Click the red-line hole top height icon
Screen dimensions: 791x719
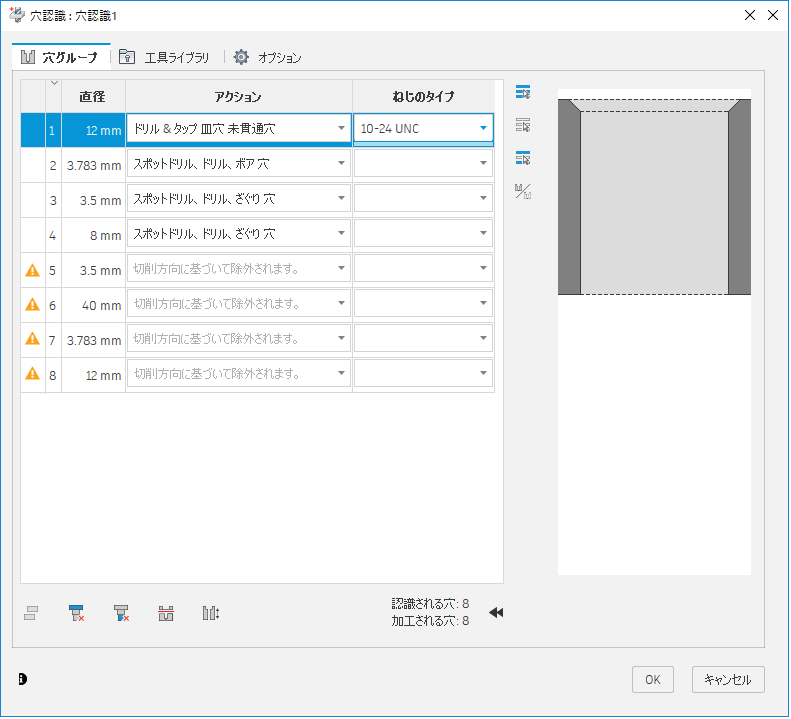(166, 614)
